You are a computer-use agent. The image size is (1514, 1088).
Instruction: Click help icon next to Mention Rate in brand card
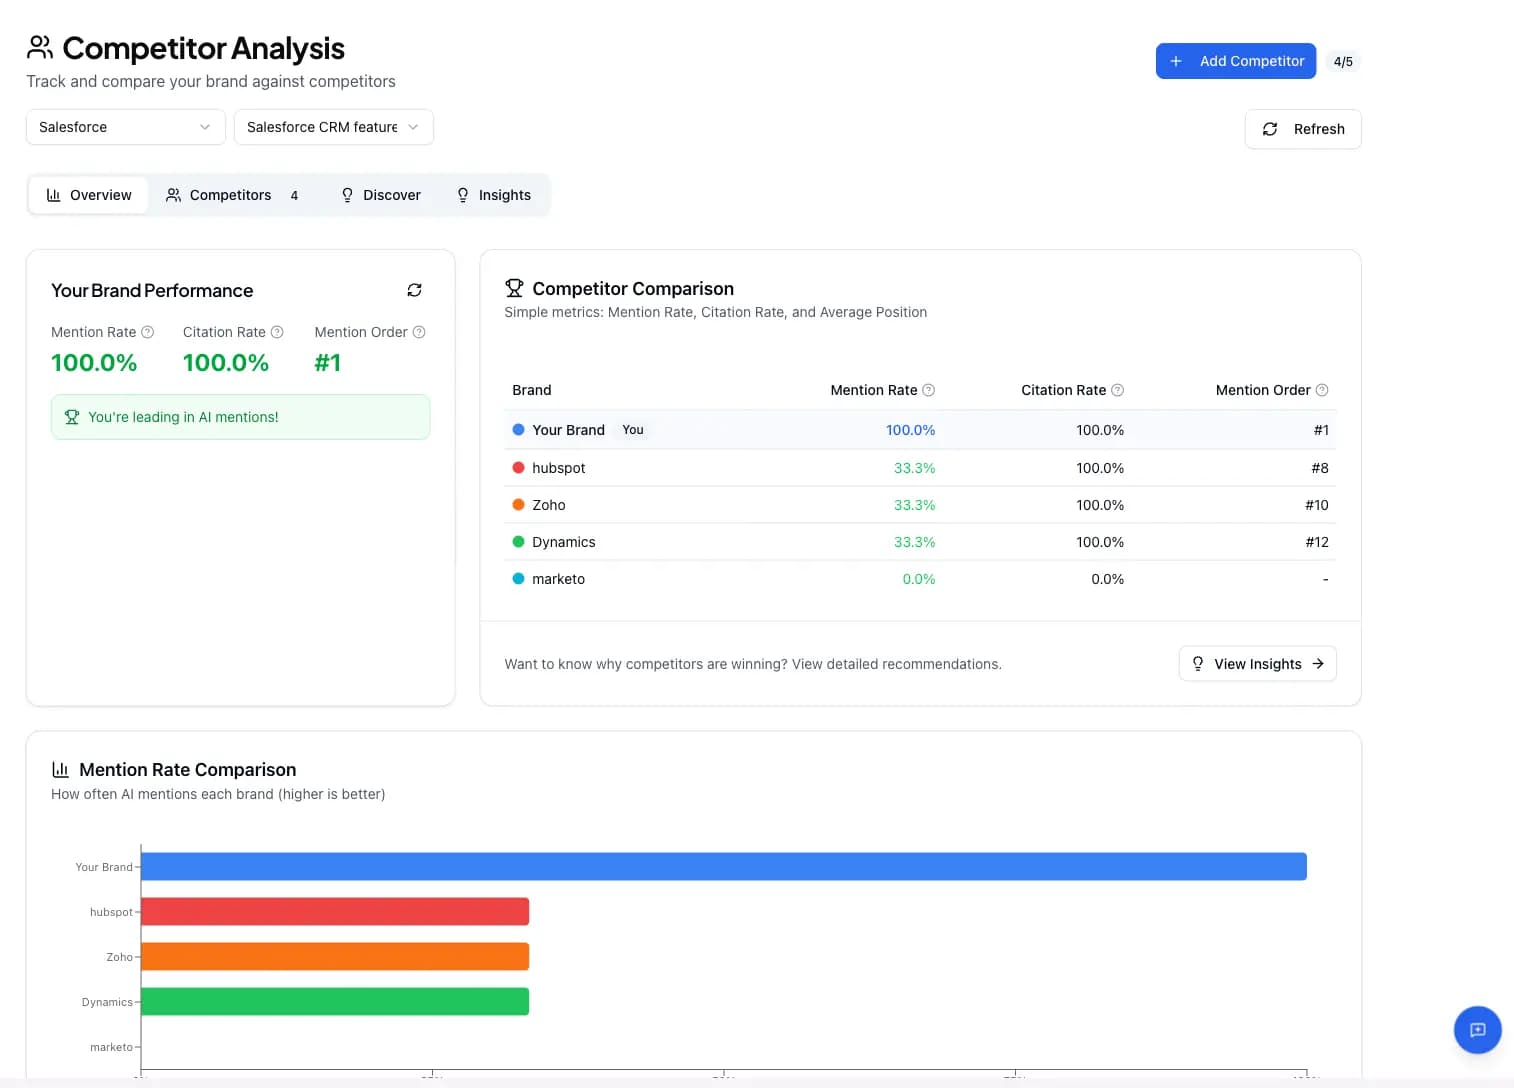tap(147, 332)
